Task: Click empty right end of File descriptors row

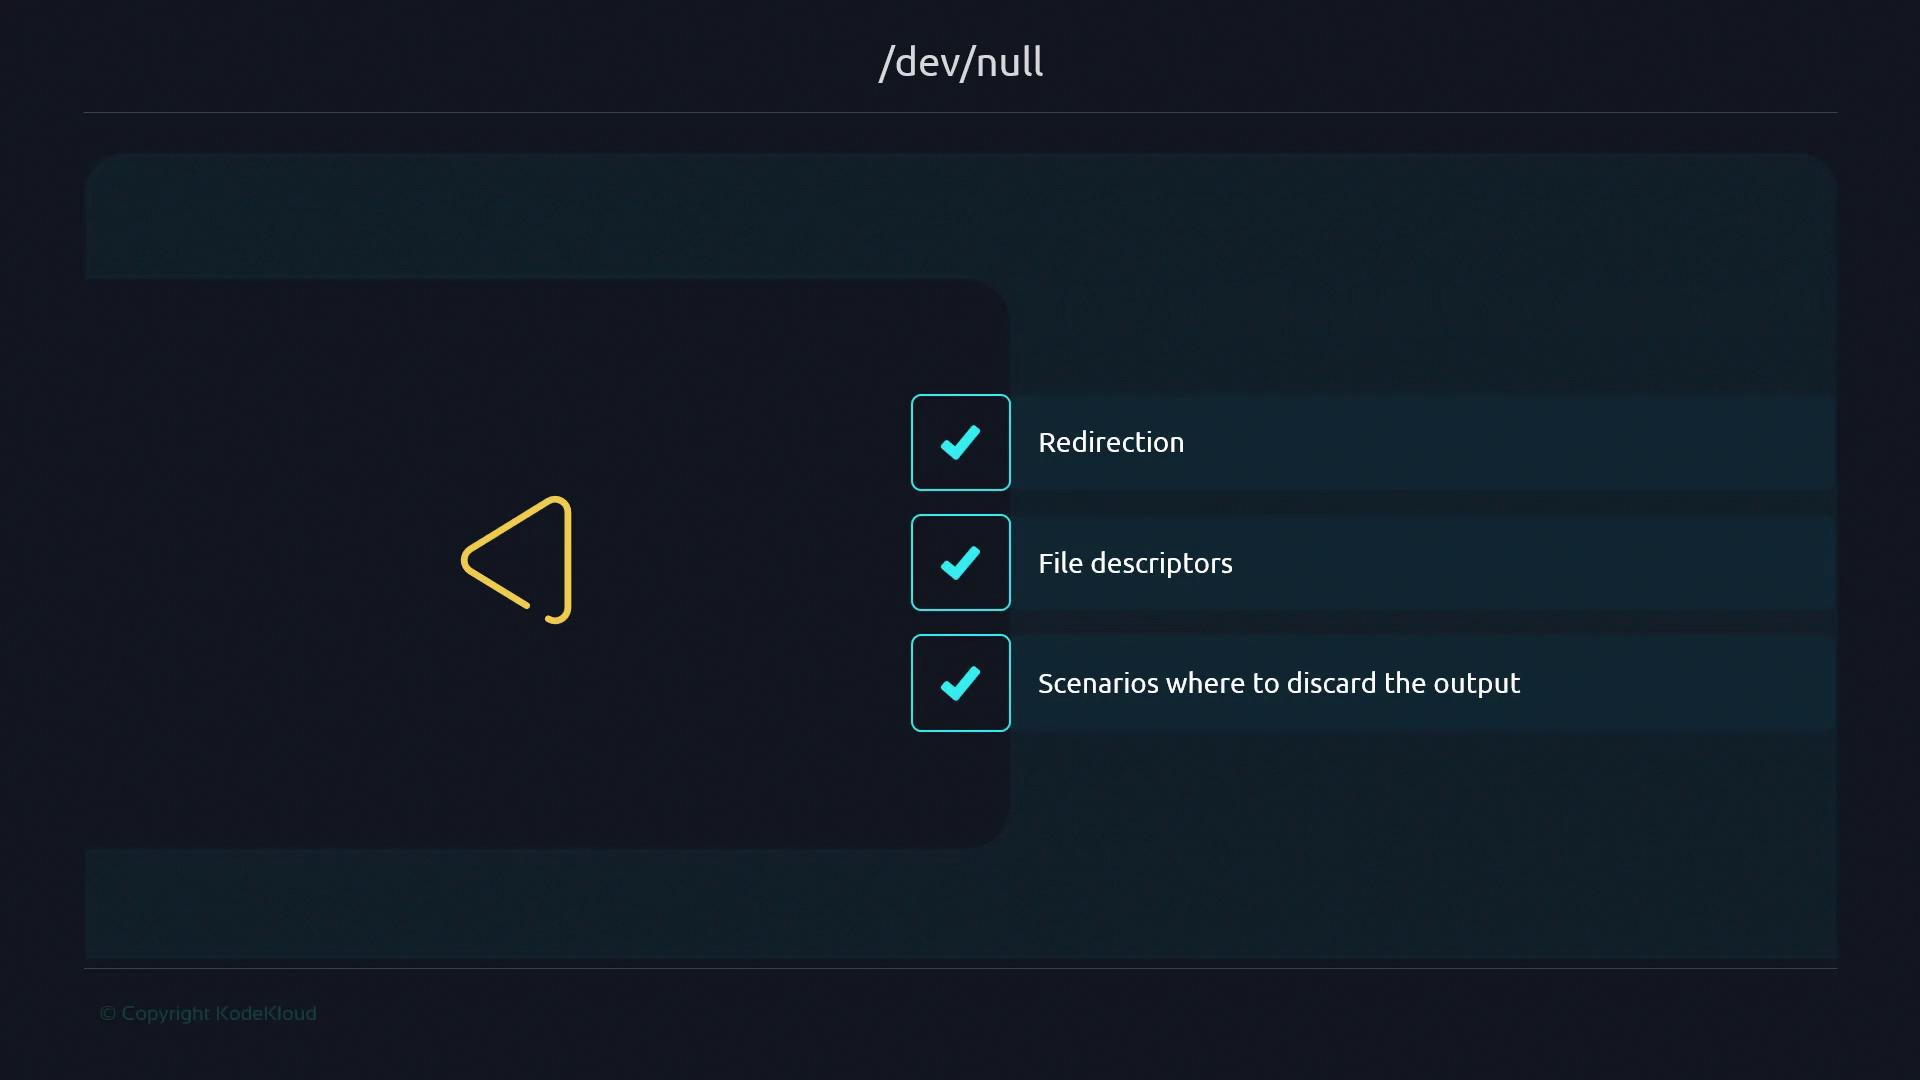Action: pyautogui.click(x=1700, y=563)
